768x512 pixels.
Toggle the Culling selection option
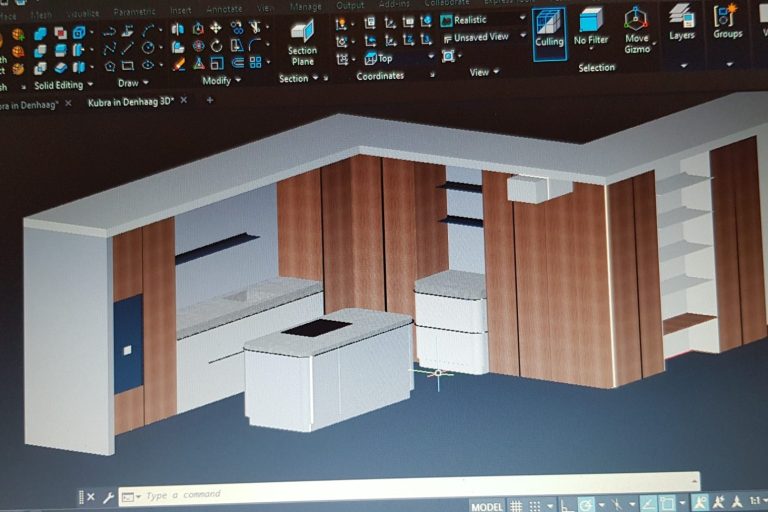coord(549,30)
